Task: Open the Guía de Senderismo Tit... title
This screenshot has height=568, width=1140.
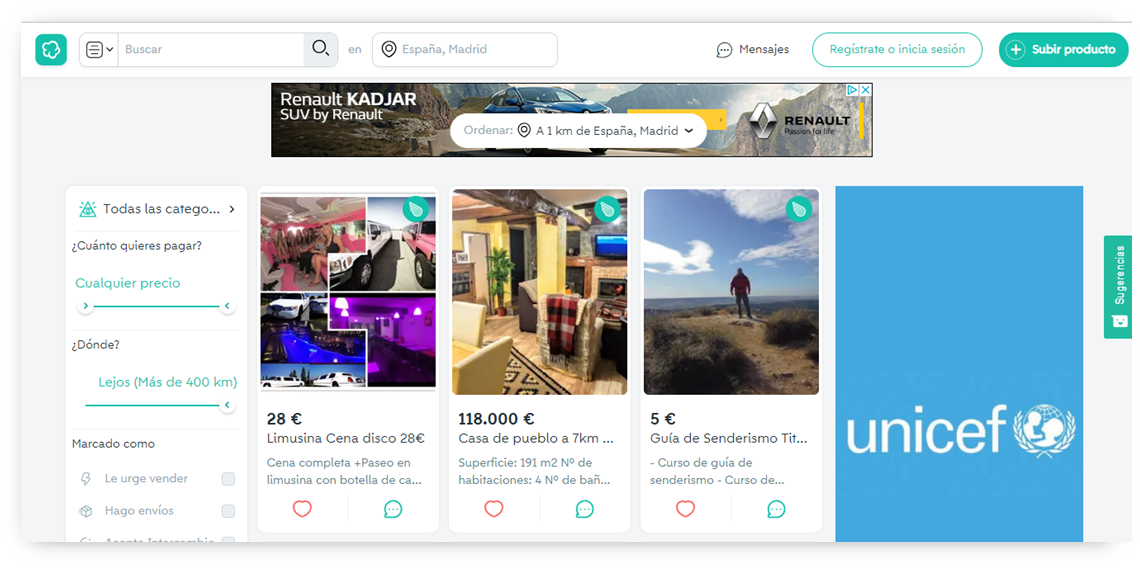Action: (x=728, y=439)
